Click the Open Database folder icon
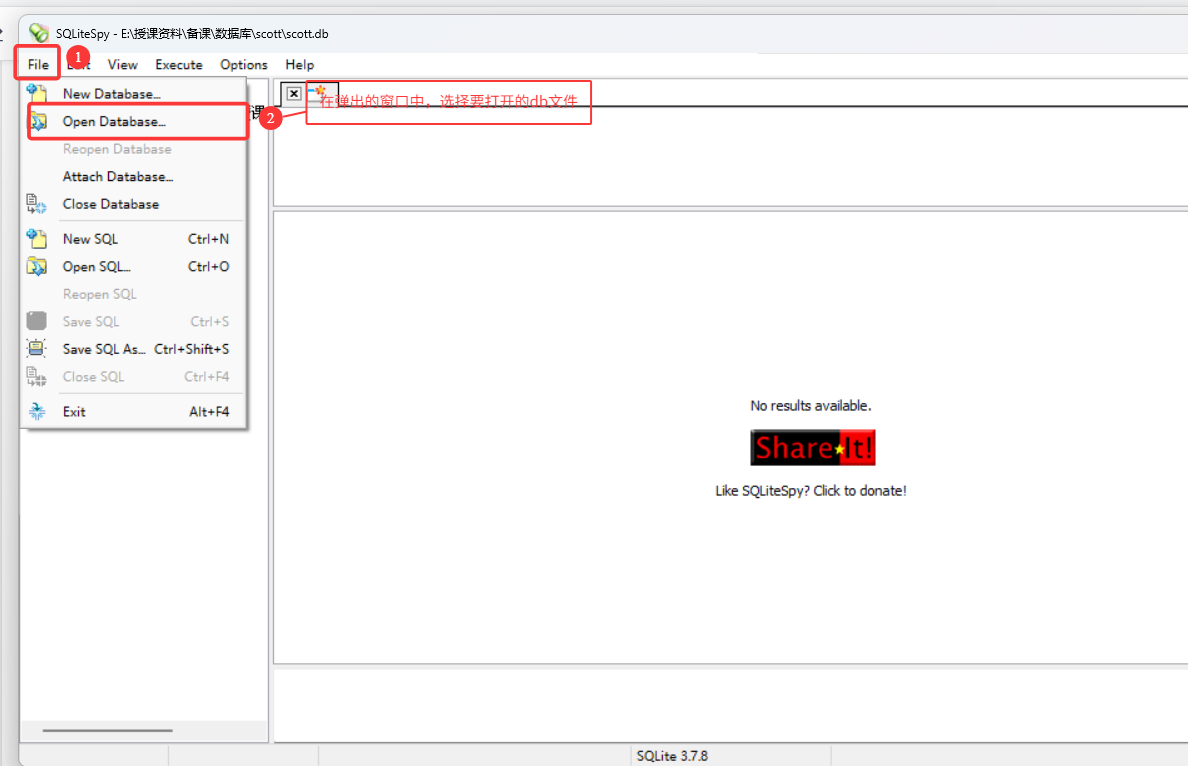1188x766 pixels. click(37, 121)
